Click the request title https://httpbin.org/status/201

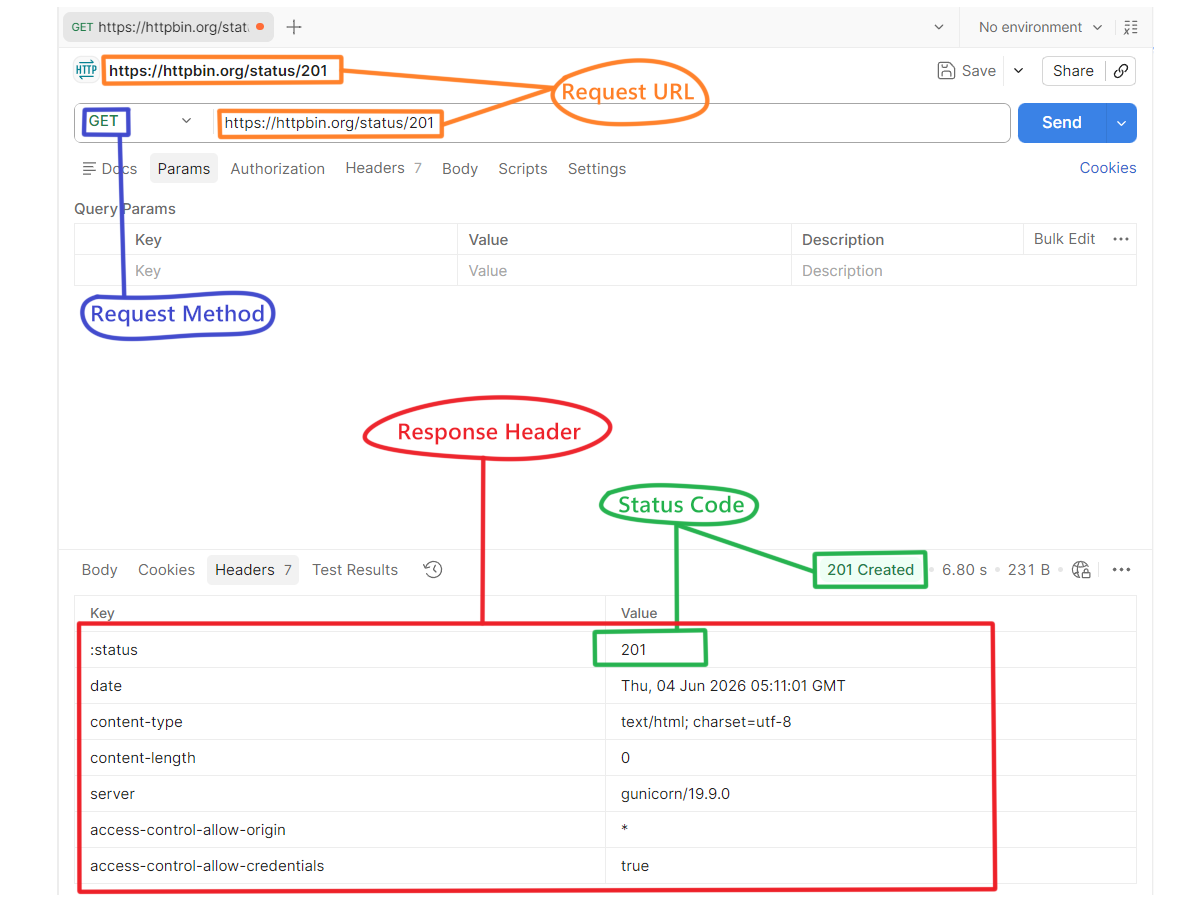point(218,71)
